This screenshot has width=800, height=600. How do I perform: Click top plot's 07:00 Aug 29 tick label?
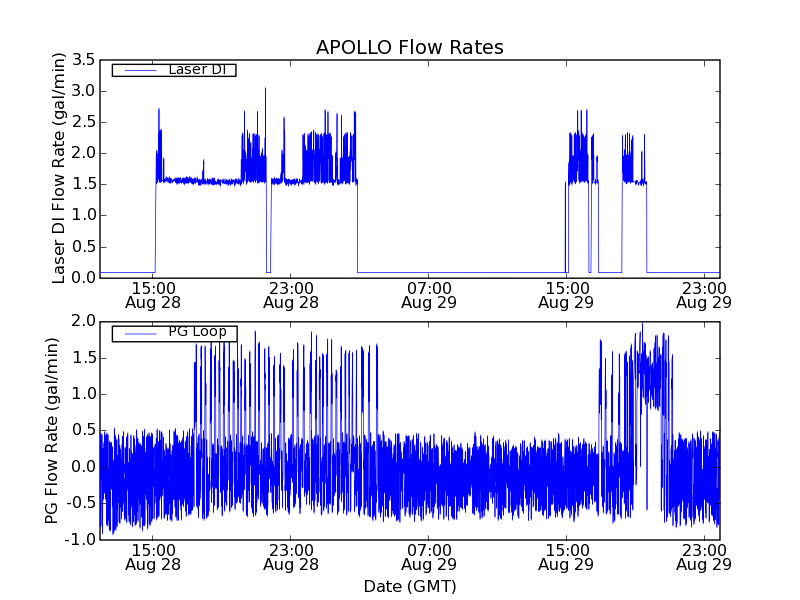[x=428, y=293]
